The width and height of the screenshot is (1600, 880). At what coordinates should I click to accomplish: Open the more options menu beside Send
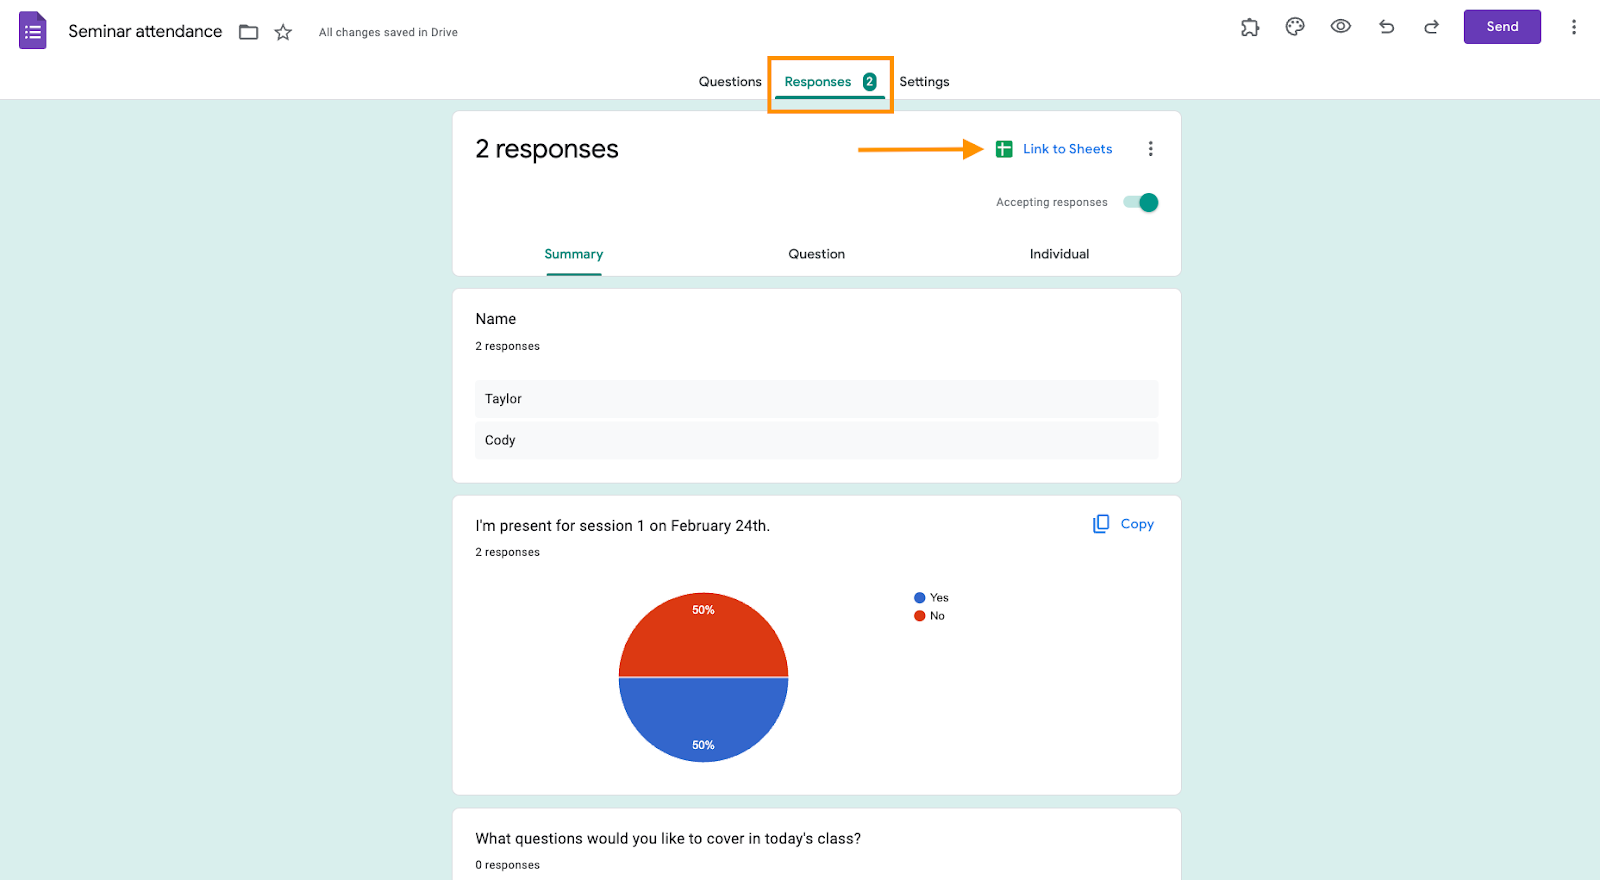1573,27
